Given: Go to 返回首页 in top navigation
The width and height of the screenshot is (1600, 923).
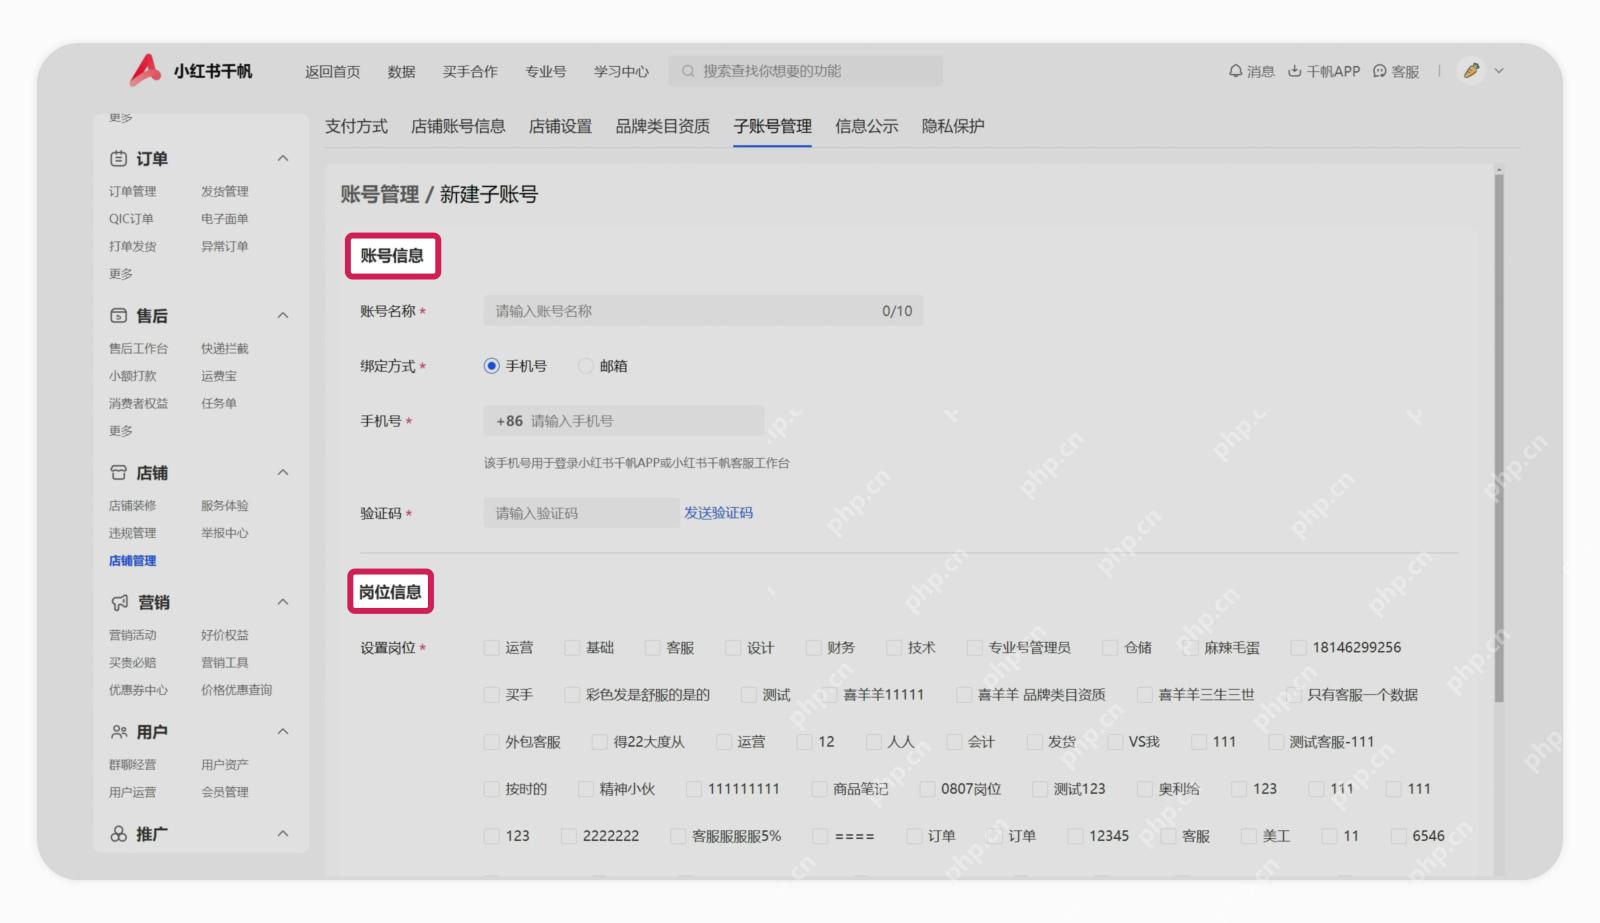Looking at the screenshot, I should (x=333, y=71).
